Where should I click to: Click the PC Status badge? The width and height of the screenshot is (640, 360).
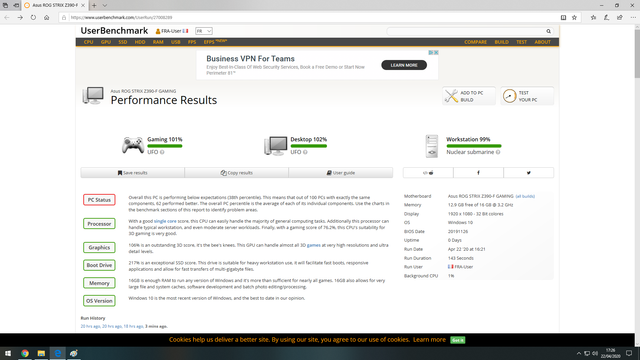99,200
